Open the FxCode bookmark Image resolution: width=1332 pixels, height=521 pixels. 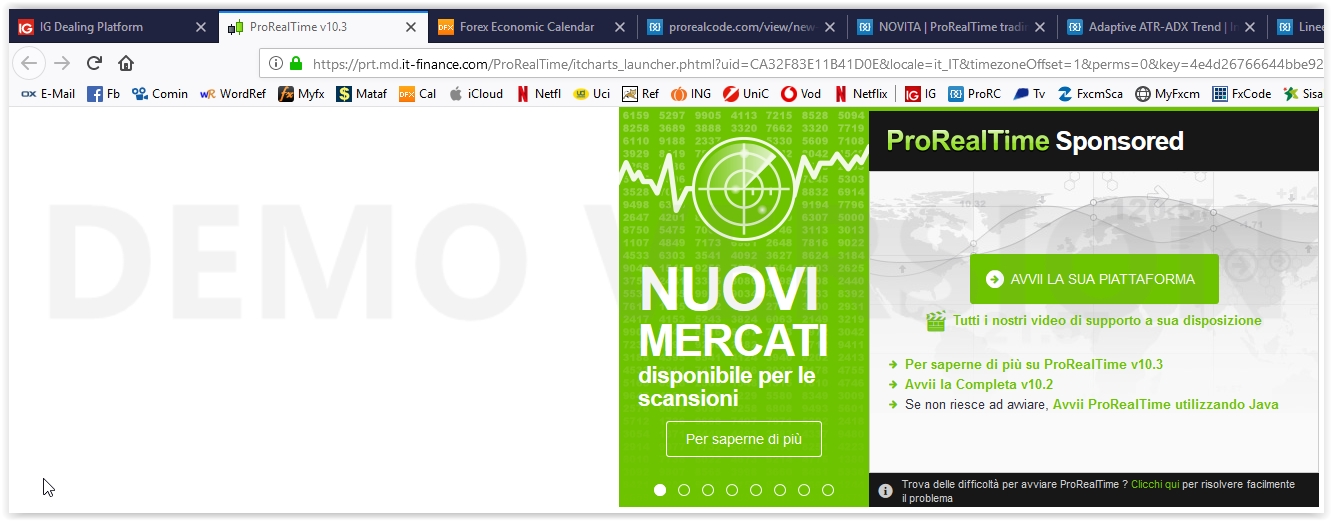click(1241, 94)
